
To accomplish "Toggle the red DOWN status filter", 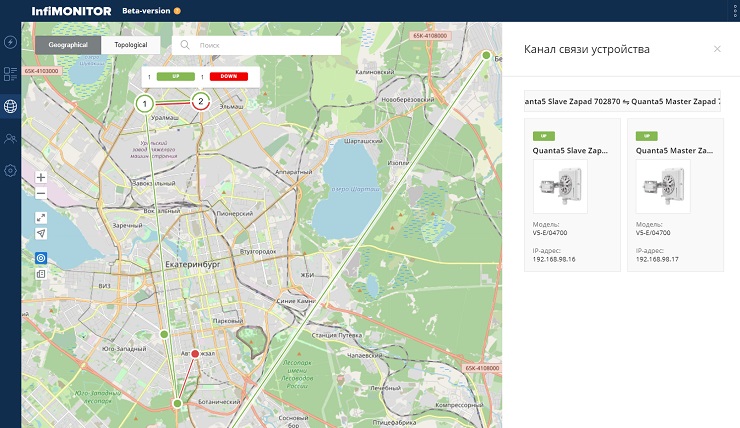I will click(x=228, y=76).
